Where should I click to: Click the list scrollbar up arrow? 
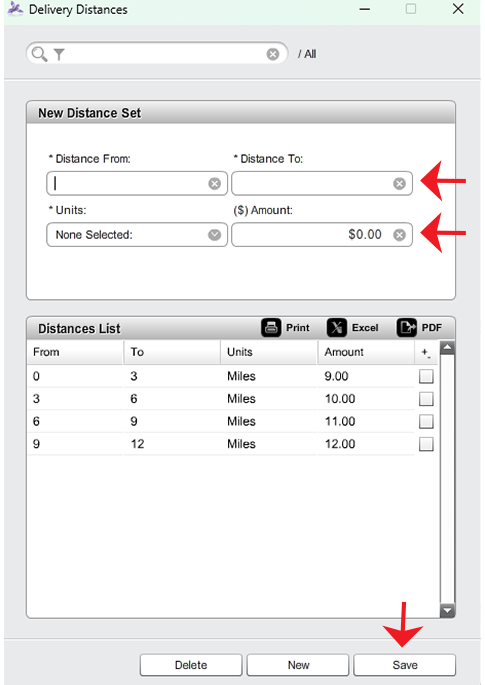tap(447, 348)
